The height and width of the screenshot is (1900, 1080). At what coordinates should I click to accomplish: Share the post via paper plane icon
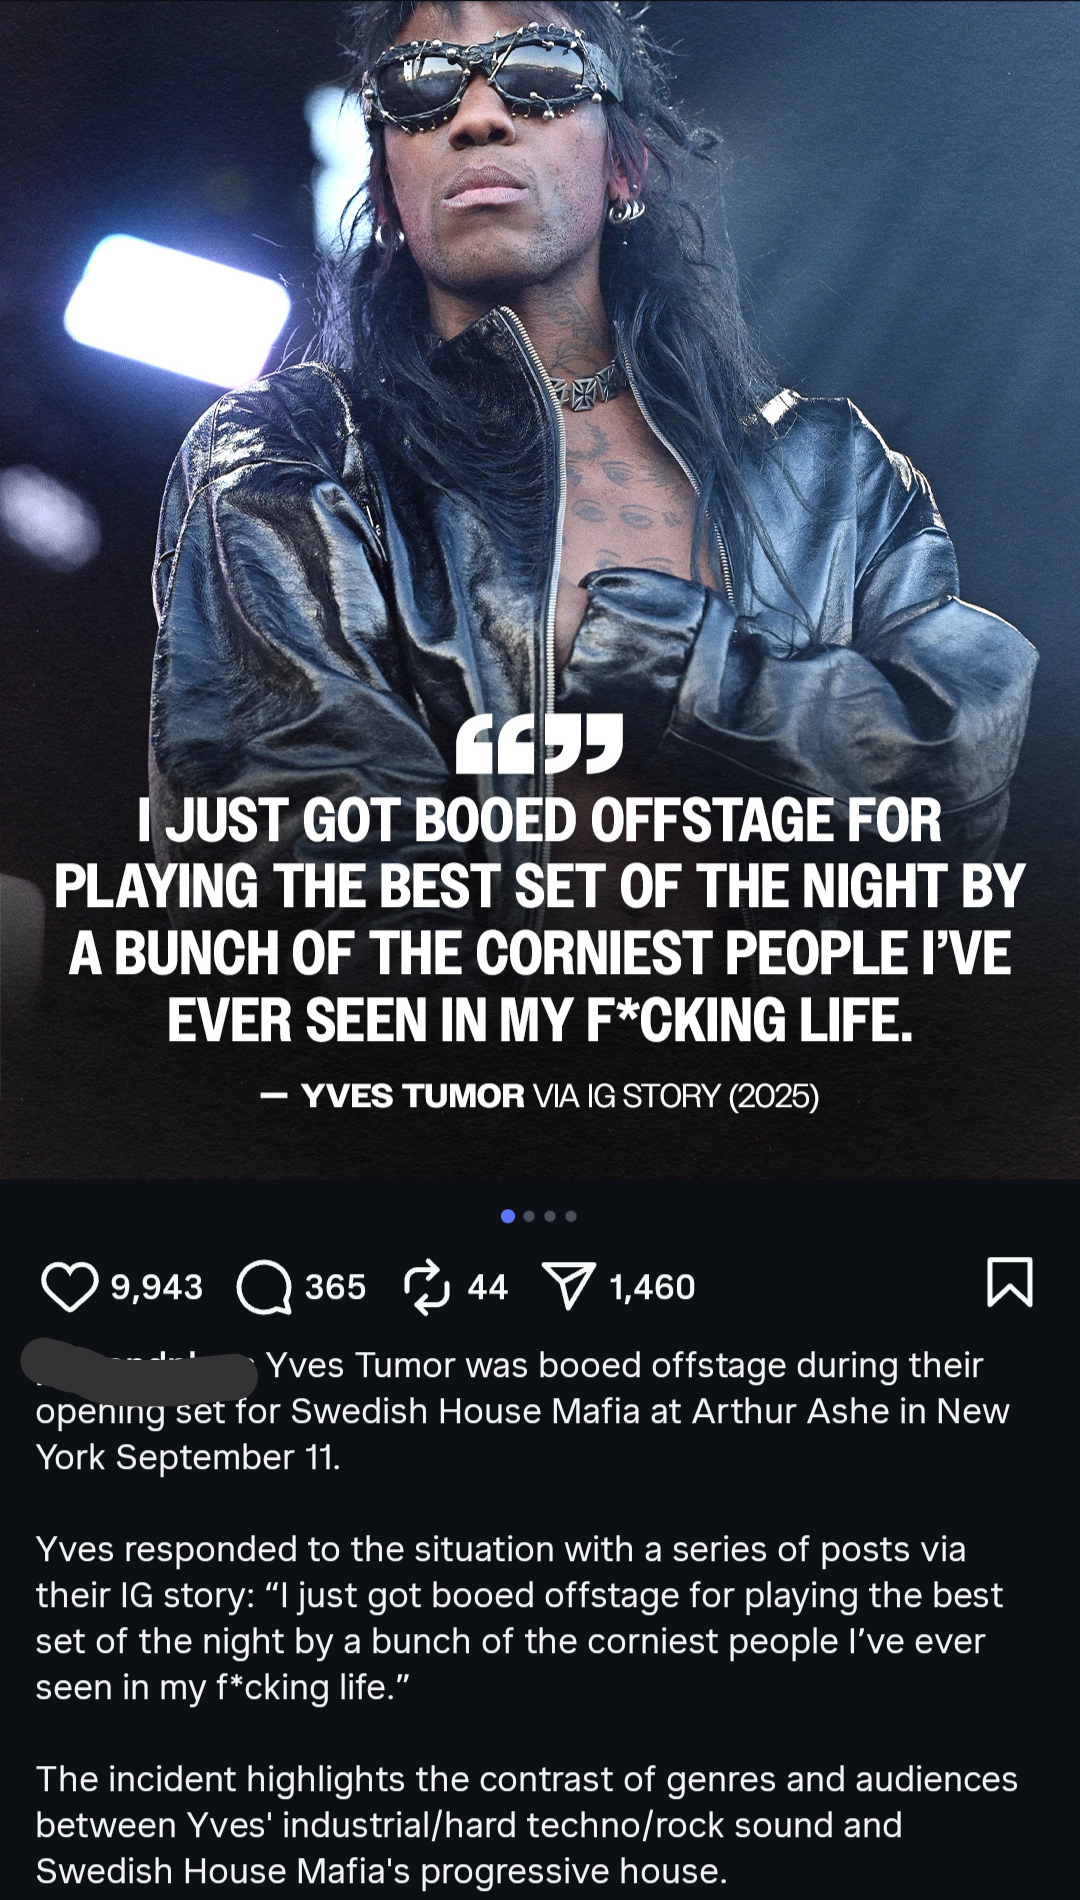tap(568, 1286)
